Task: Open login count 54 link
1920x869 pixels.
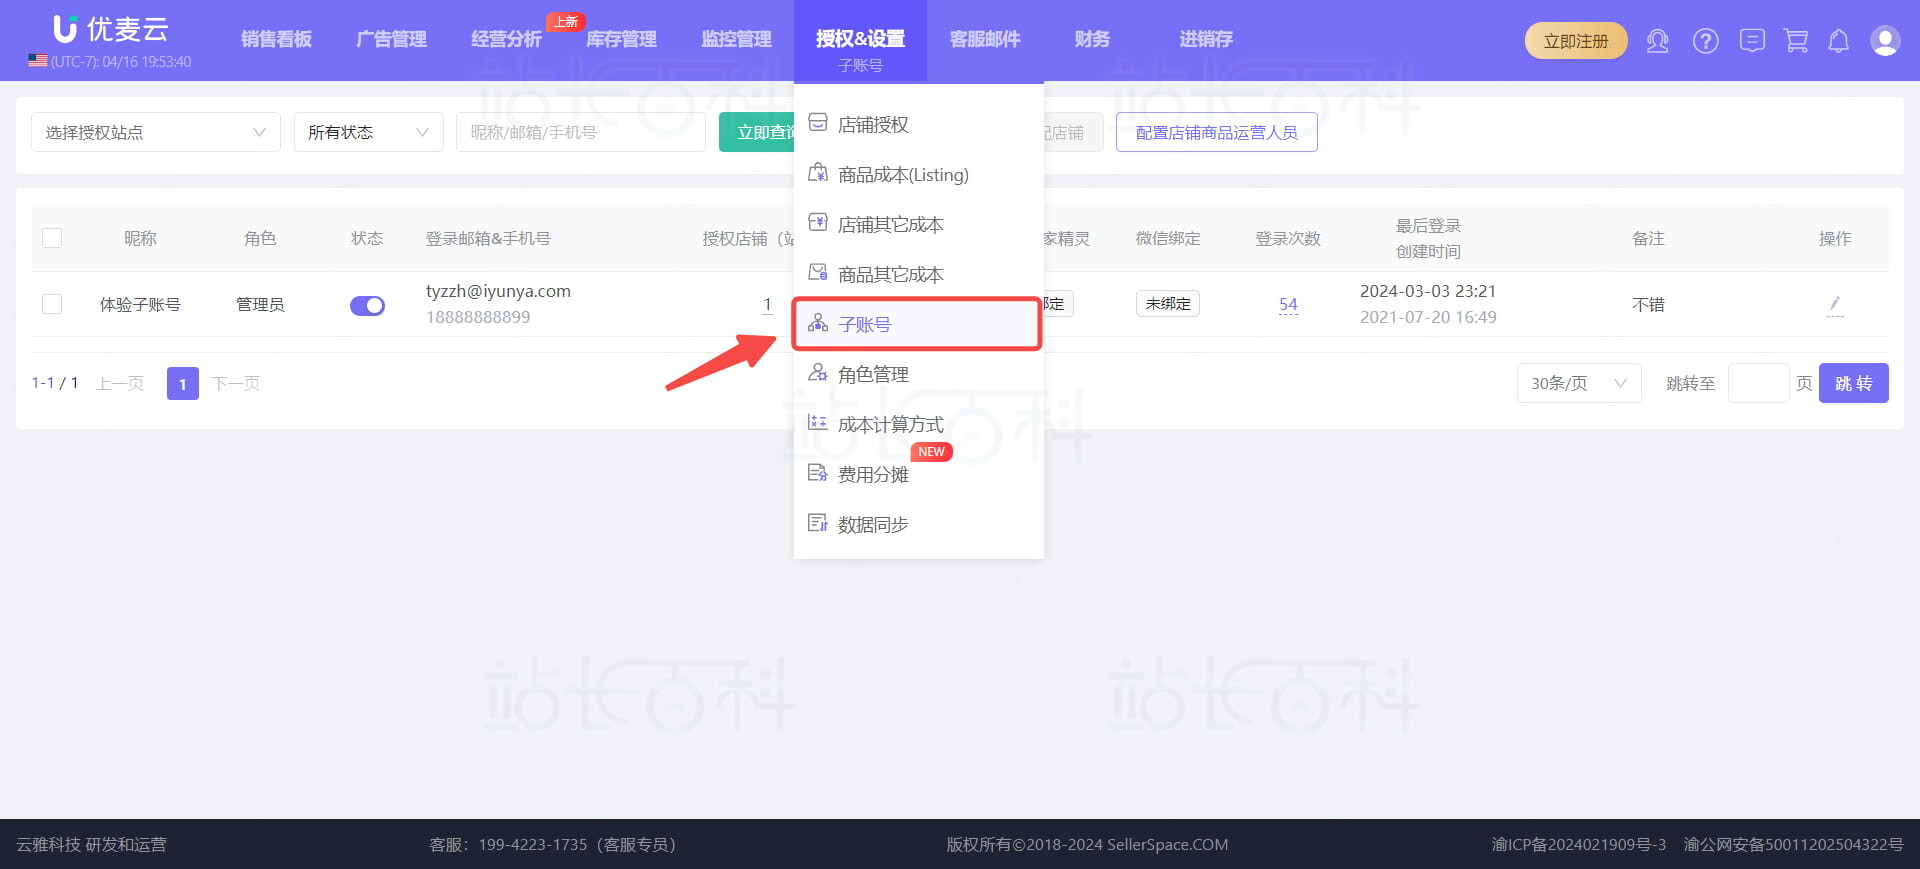Action: pos(1288,304)
